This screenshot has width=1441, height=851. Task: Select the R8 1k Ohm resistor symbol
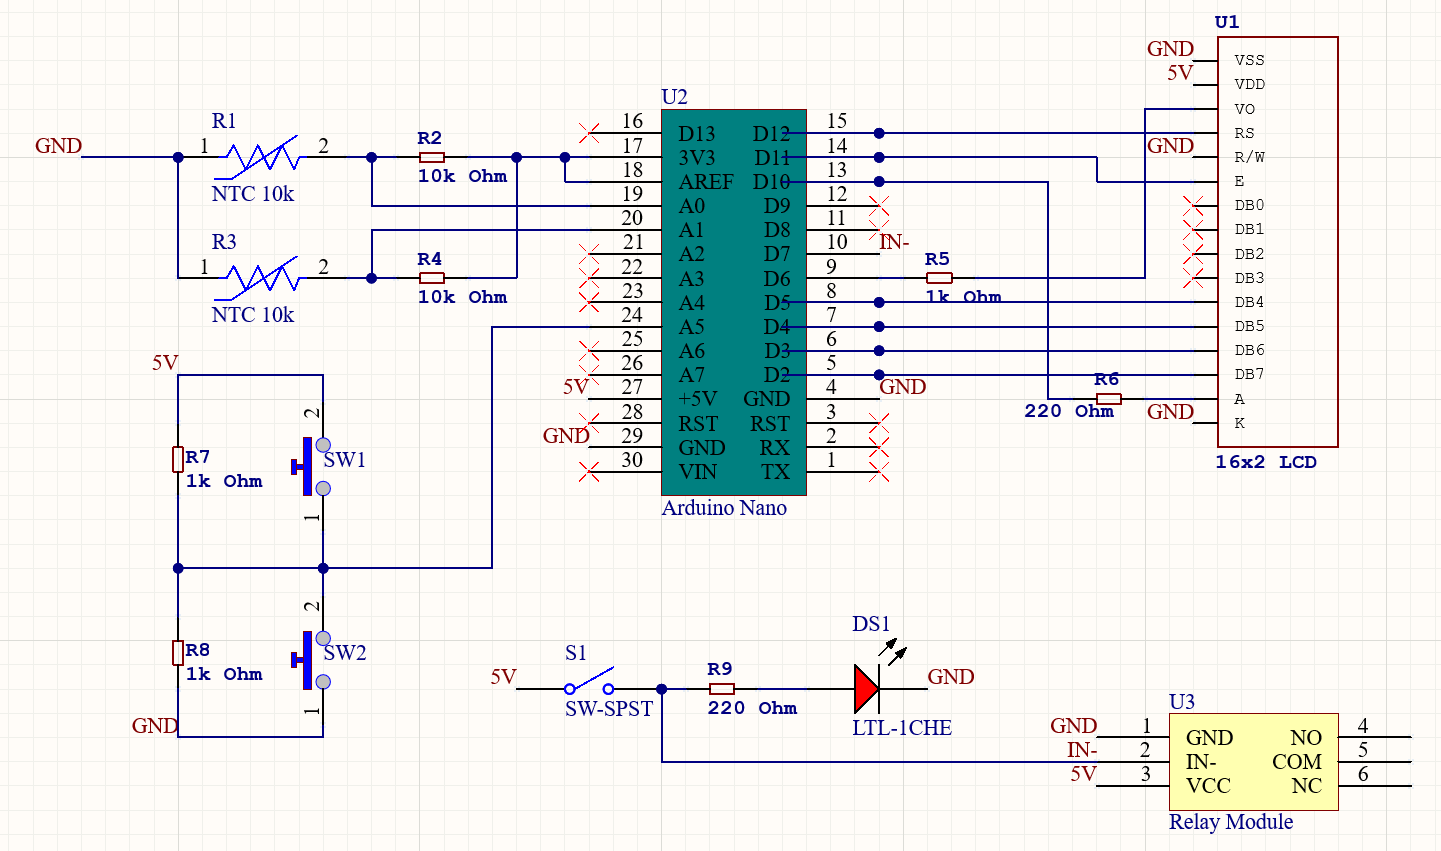(x=178, y=653)
